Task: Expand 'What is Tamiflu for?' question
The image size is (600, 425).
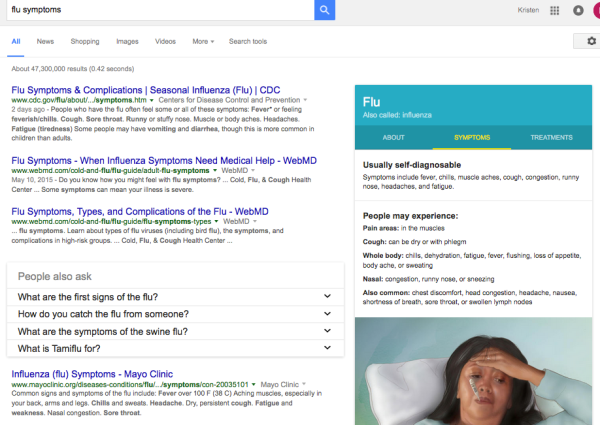Action: coord(175,348)
